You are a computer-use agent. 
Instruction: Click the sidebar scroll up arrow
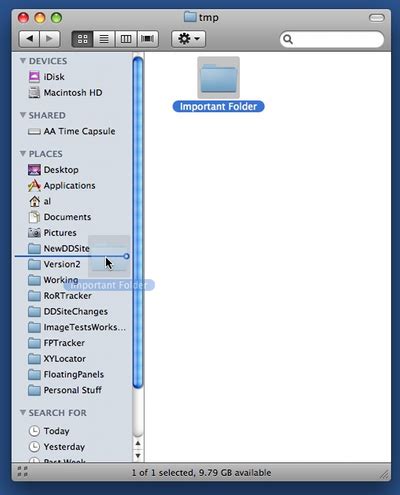pos(138,443)
